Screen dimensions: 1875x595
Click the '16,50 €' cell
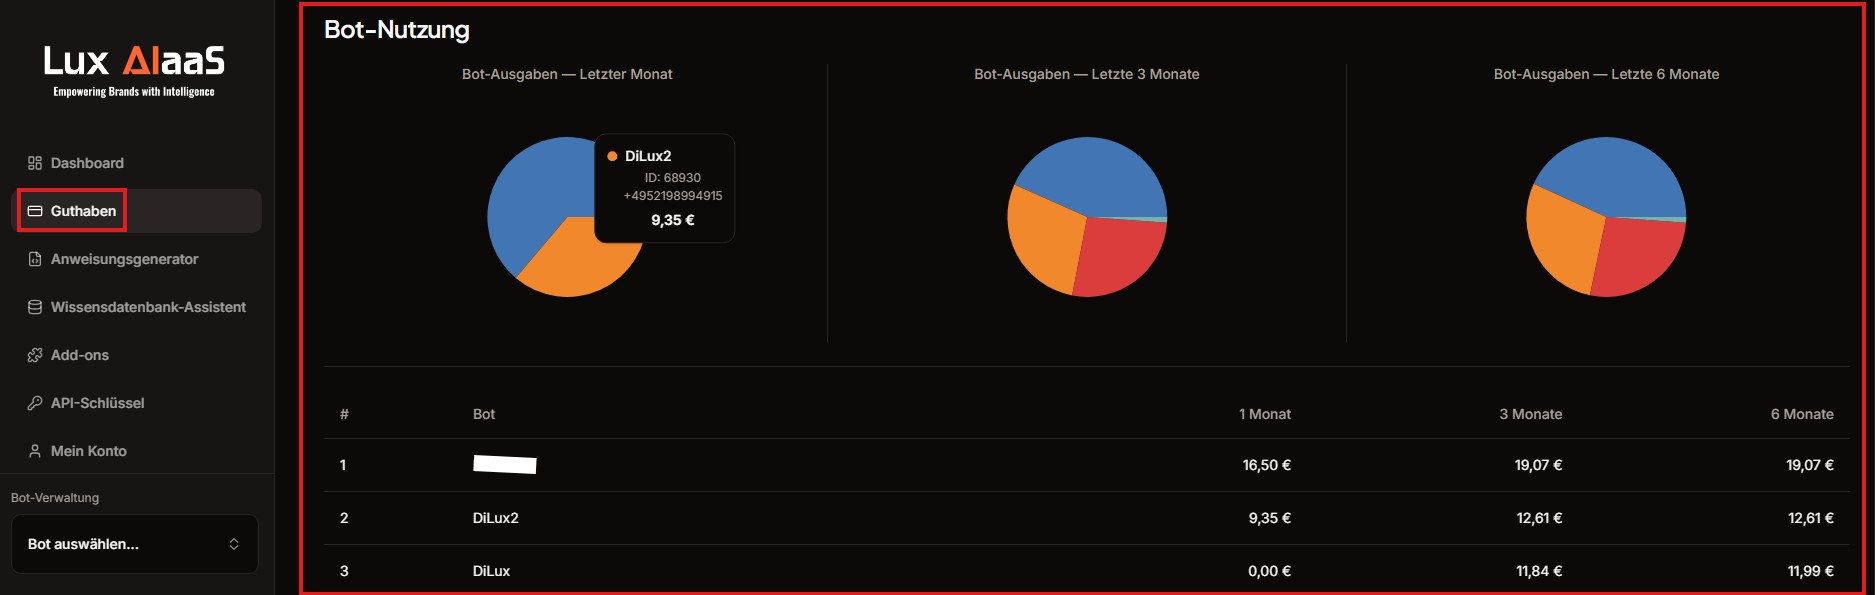pyautogui.click(x=1266, y=465)
